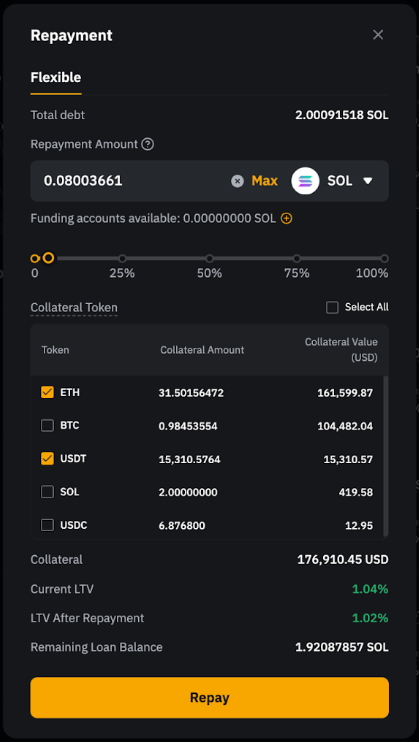Click the Collateral Token underlined label
The width and height of the screenshot is (419, 742).
[x=74, y=308]
